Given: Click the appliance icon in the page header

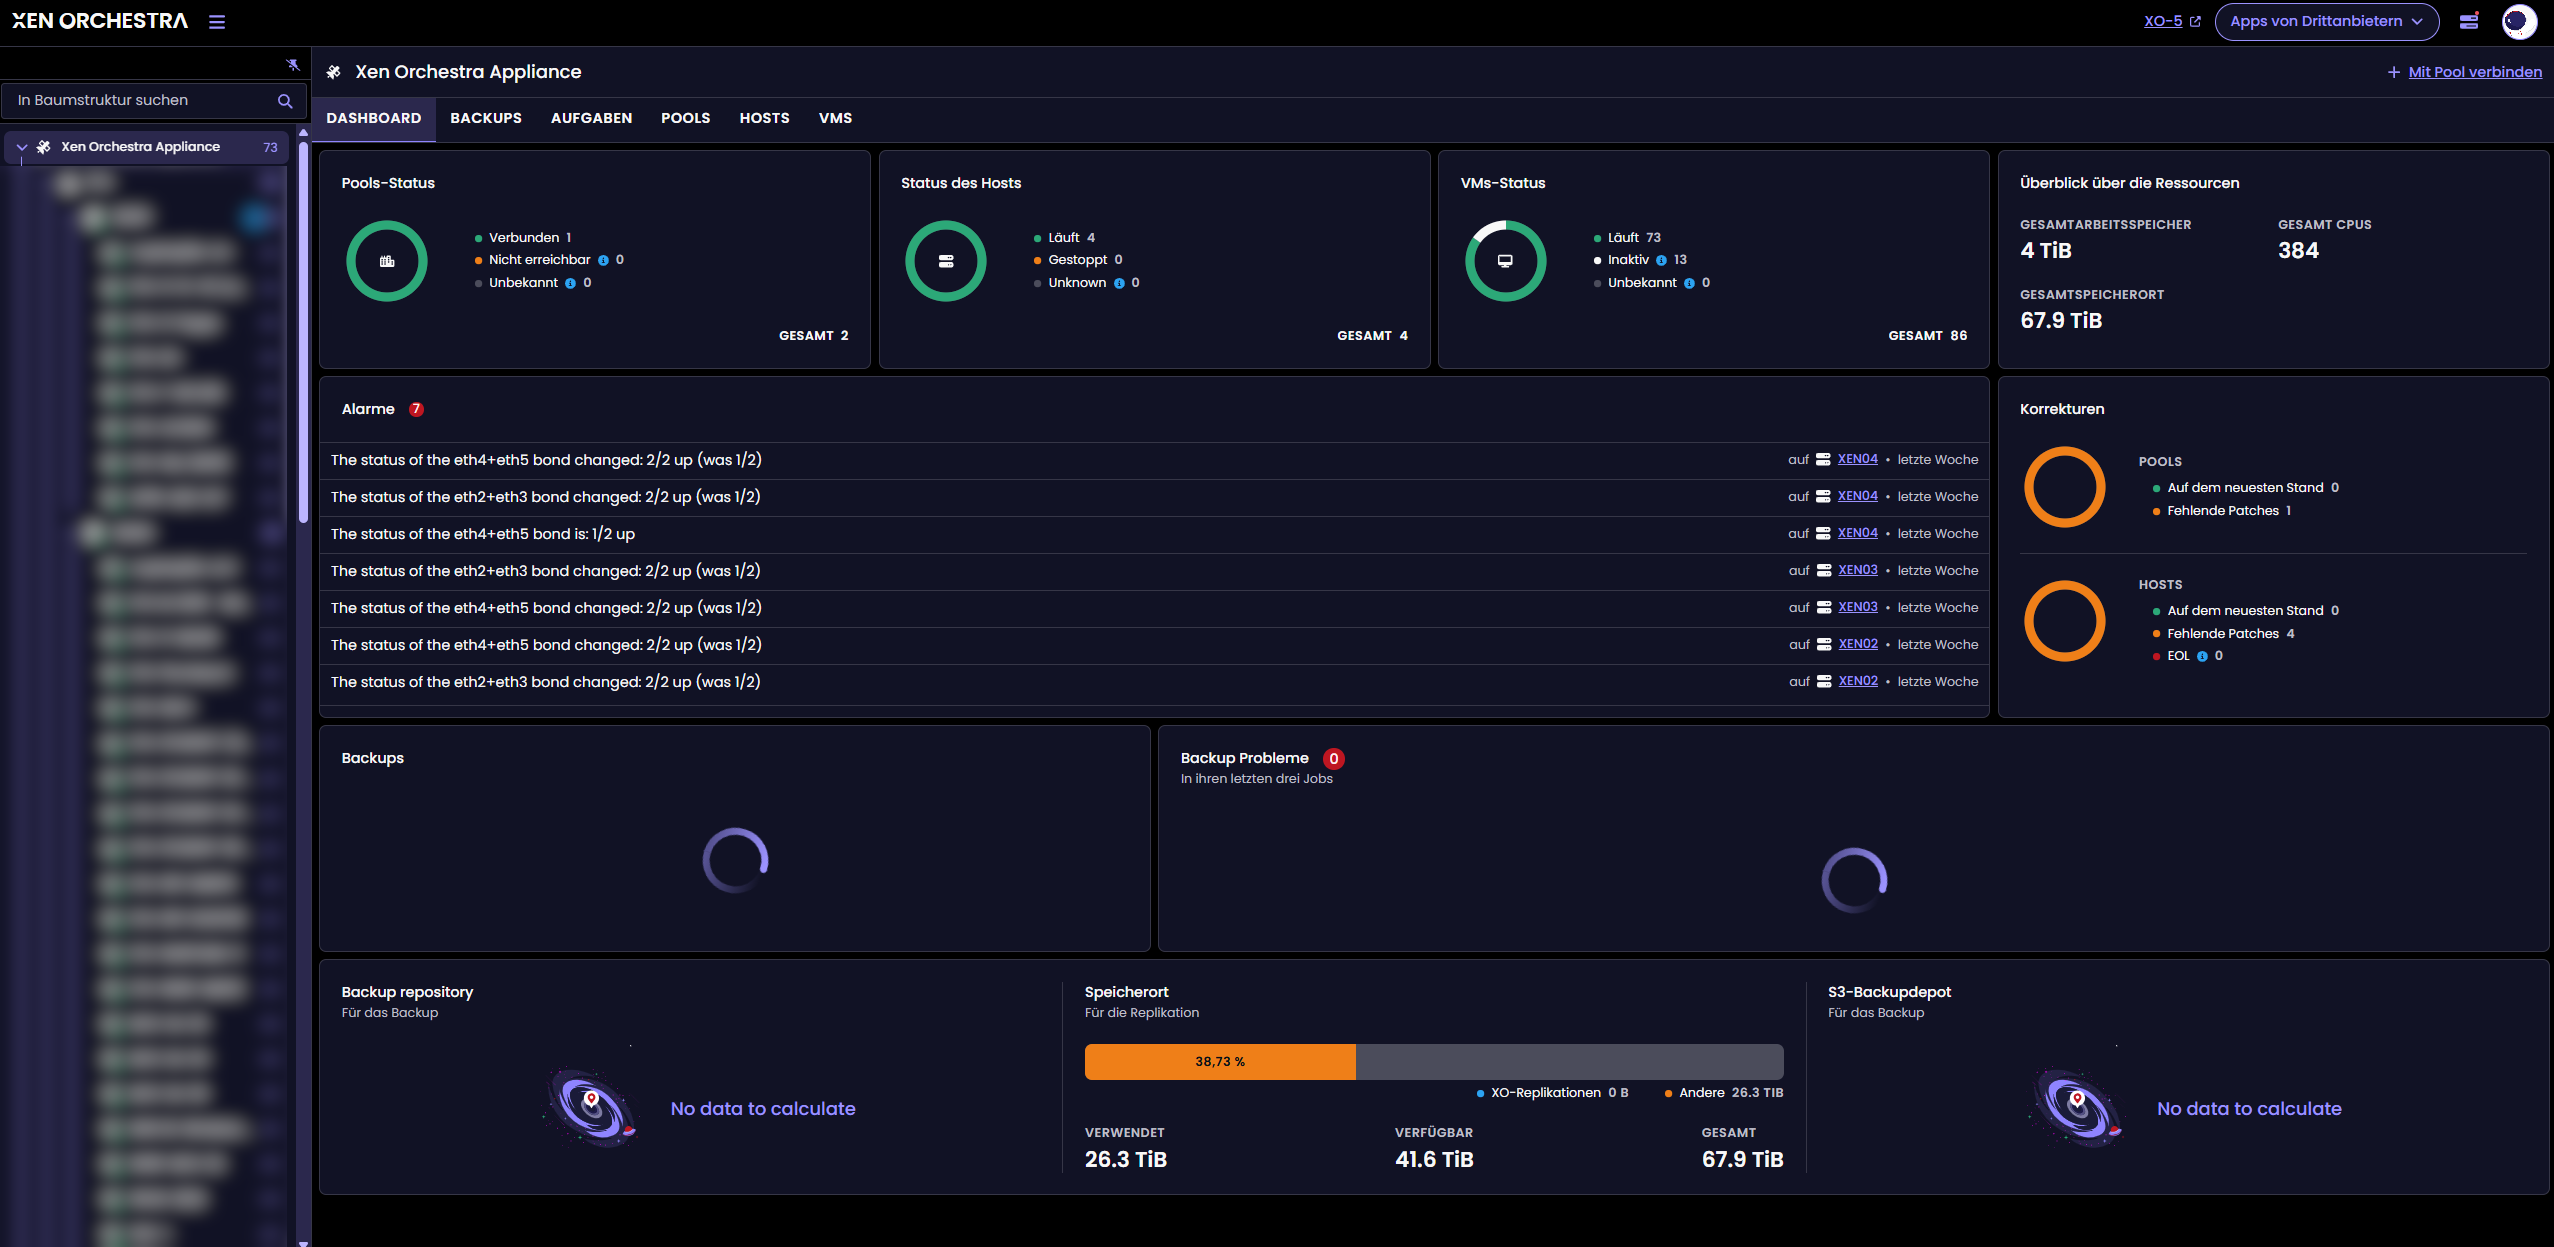Looking at the screenshot, I should 334,72.
